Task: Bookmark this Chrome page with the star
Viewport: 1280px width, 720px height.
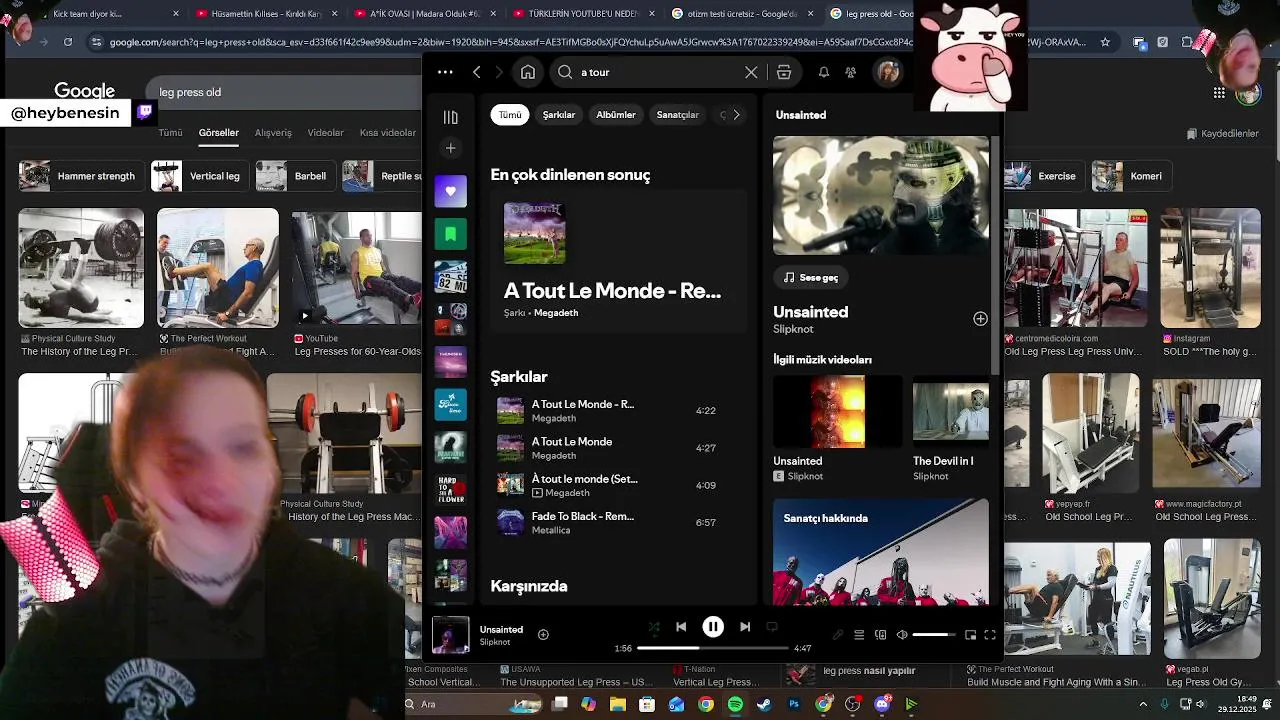Action: 1105,42
